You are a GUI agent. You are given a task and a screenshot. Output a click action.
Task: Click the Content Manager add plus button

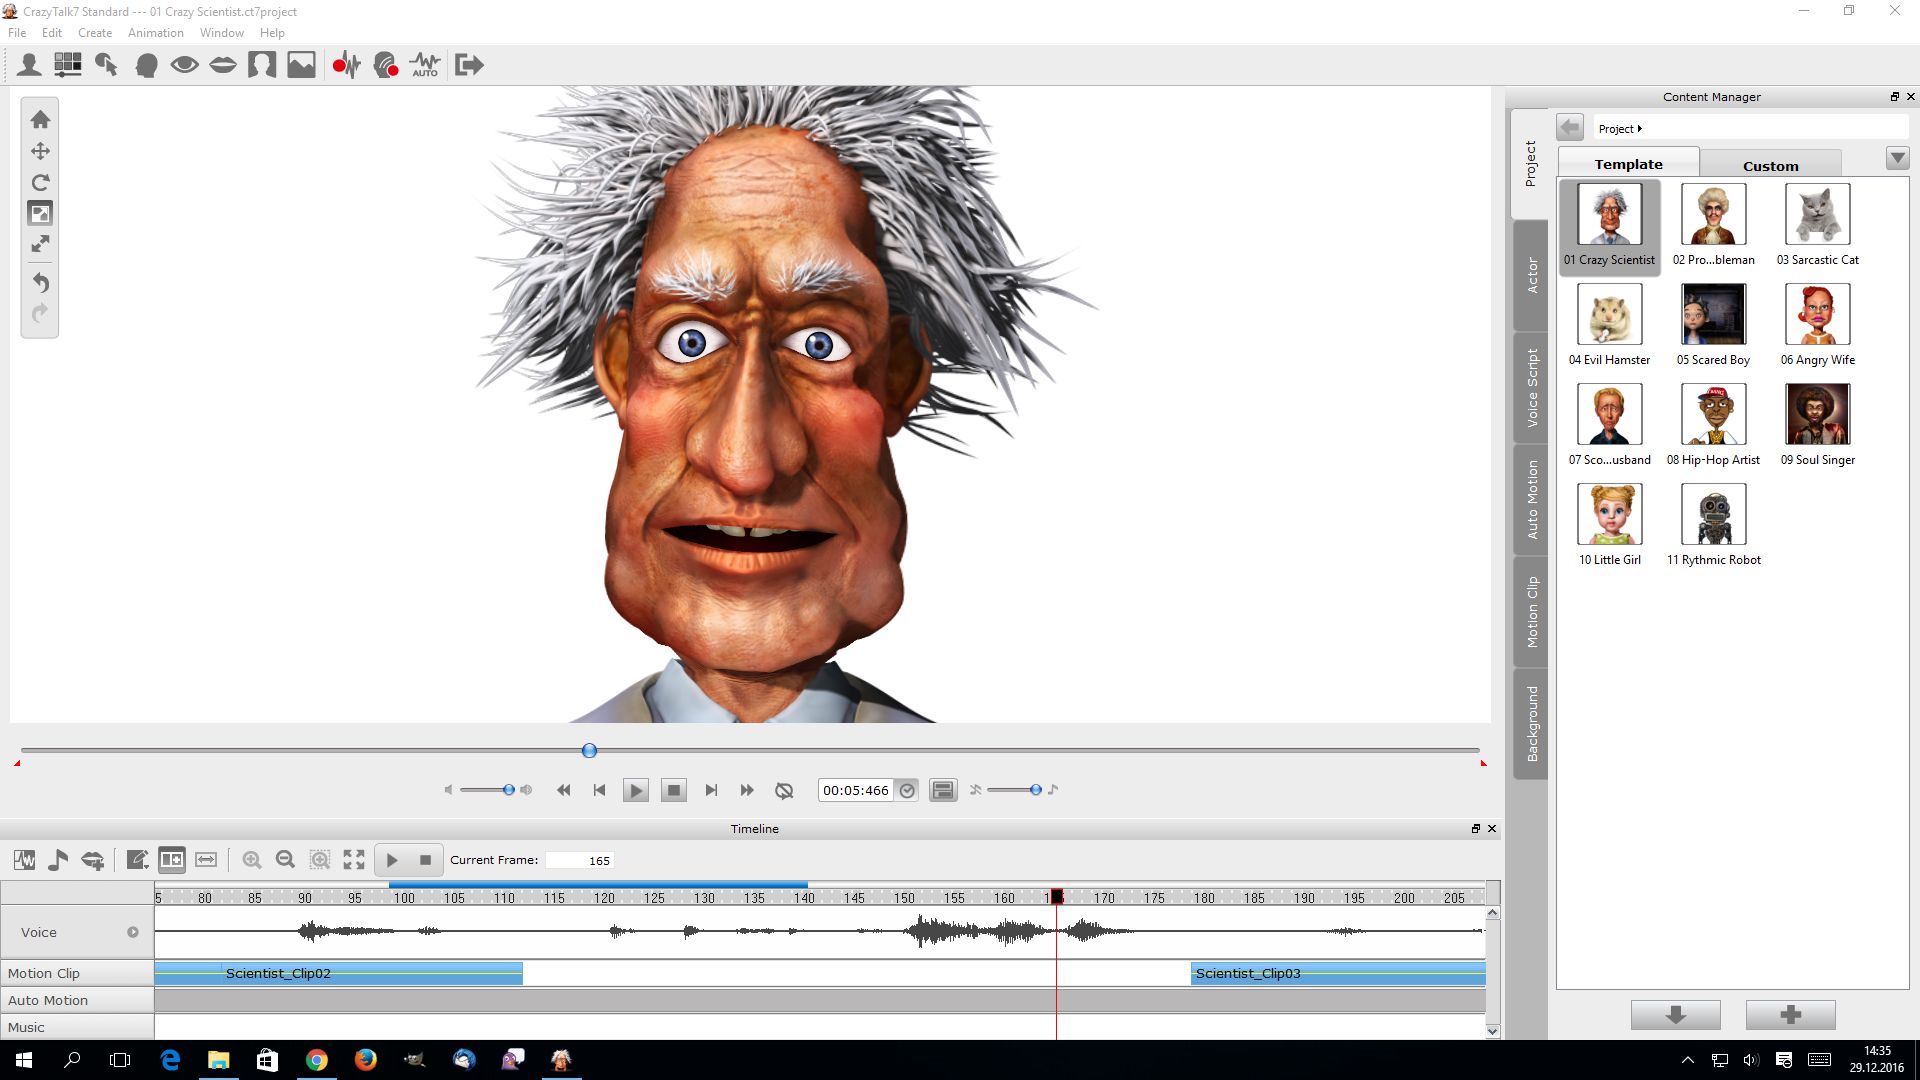tap(1790, 1015)
